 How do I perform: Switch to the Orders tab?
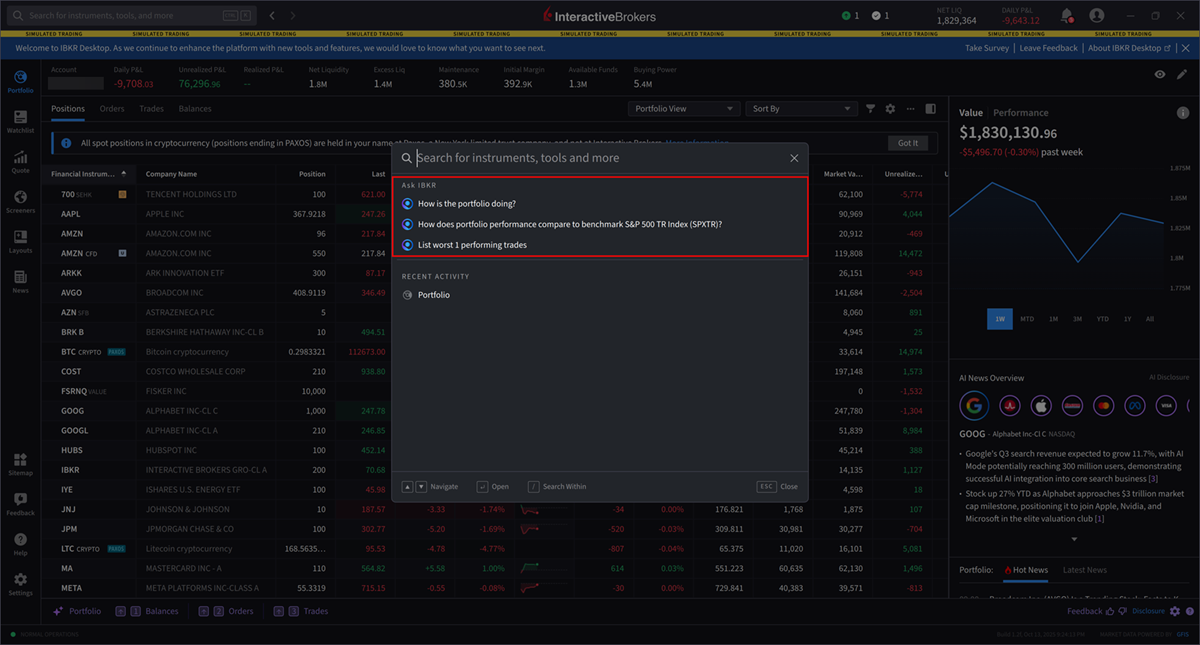coord(114,109)
